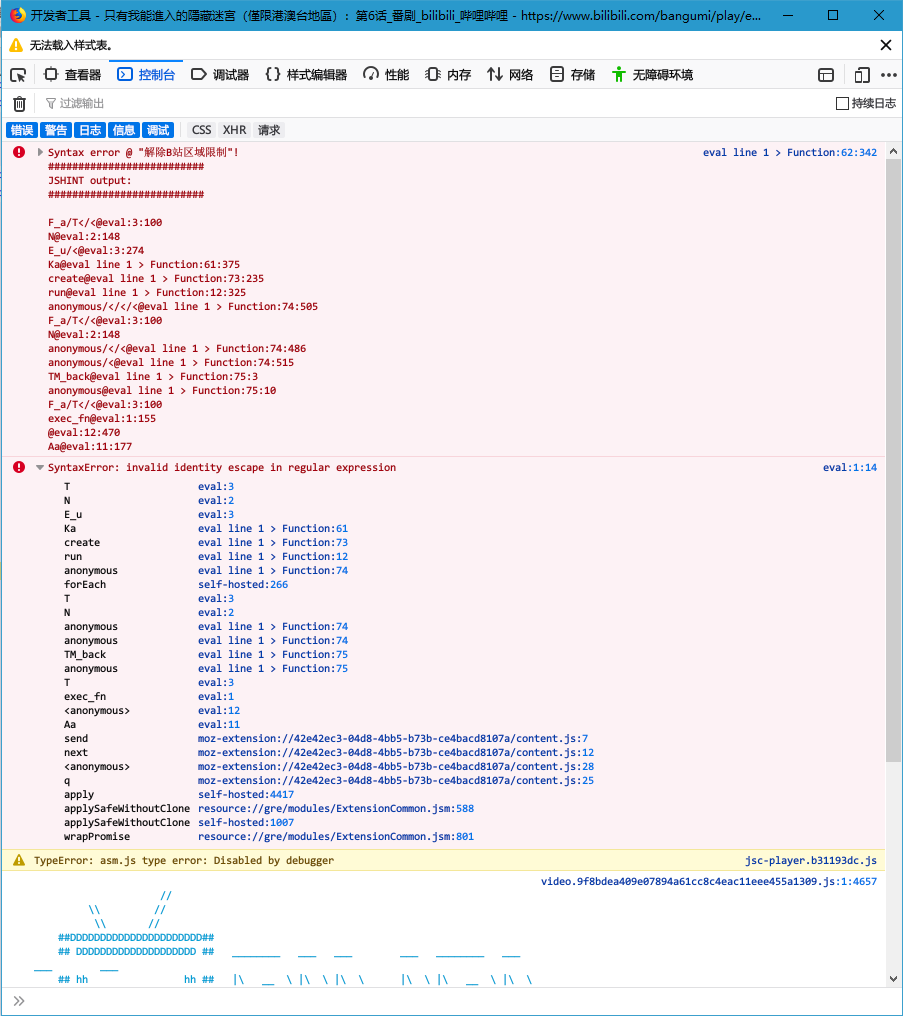Open content.js:28 stack link
Screen dimensions: 903x1016
tap(396, 767)
